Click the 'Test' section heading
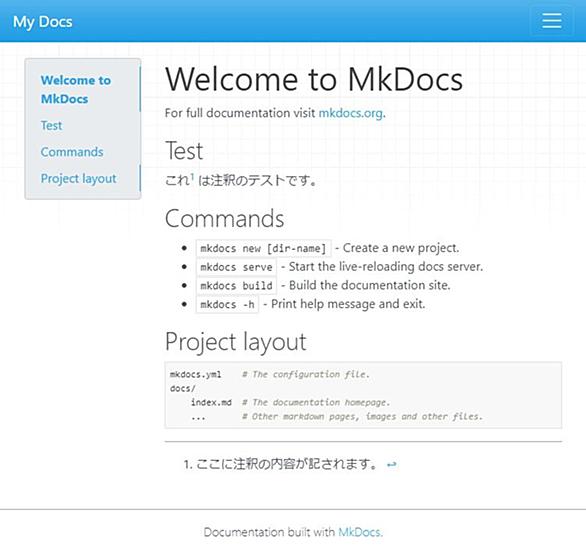Image resolution: width=586 pixels, height=548 pixels. coord(184,151)
